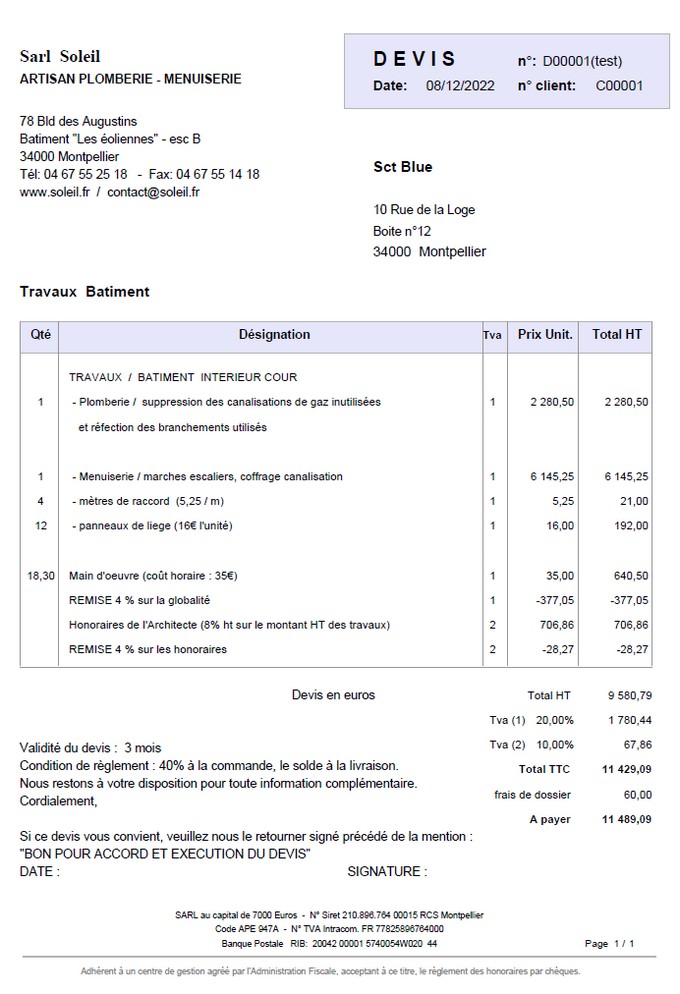
Task: Click '10 Rue de la Loge'
Action: [x=424, y=210]
